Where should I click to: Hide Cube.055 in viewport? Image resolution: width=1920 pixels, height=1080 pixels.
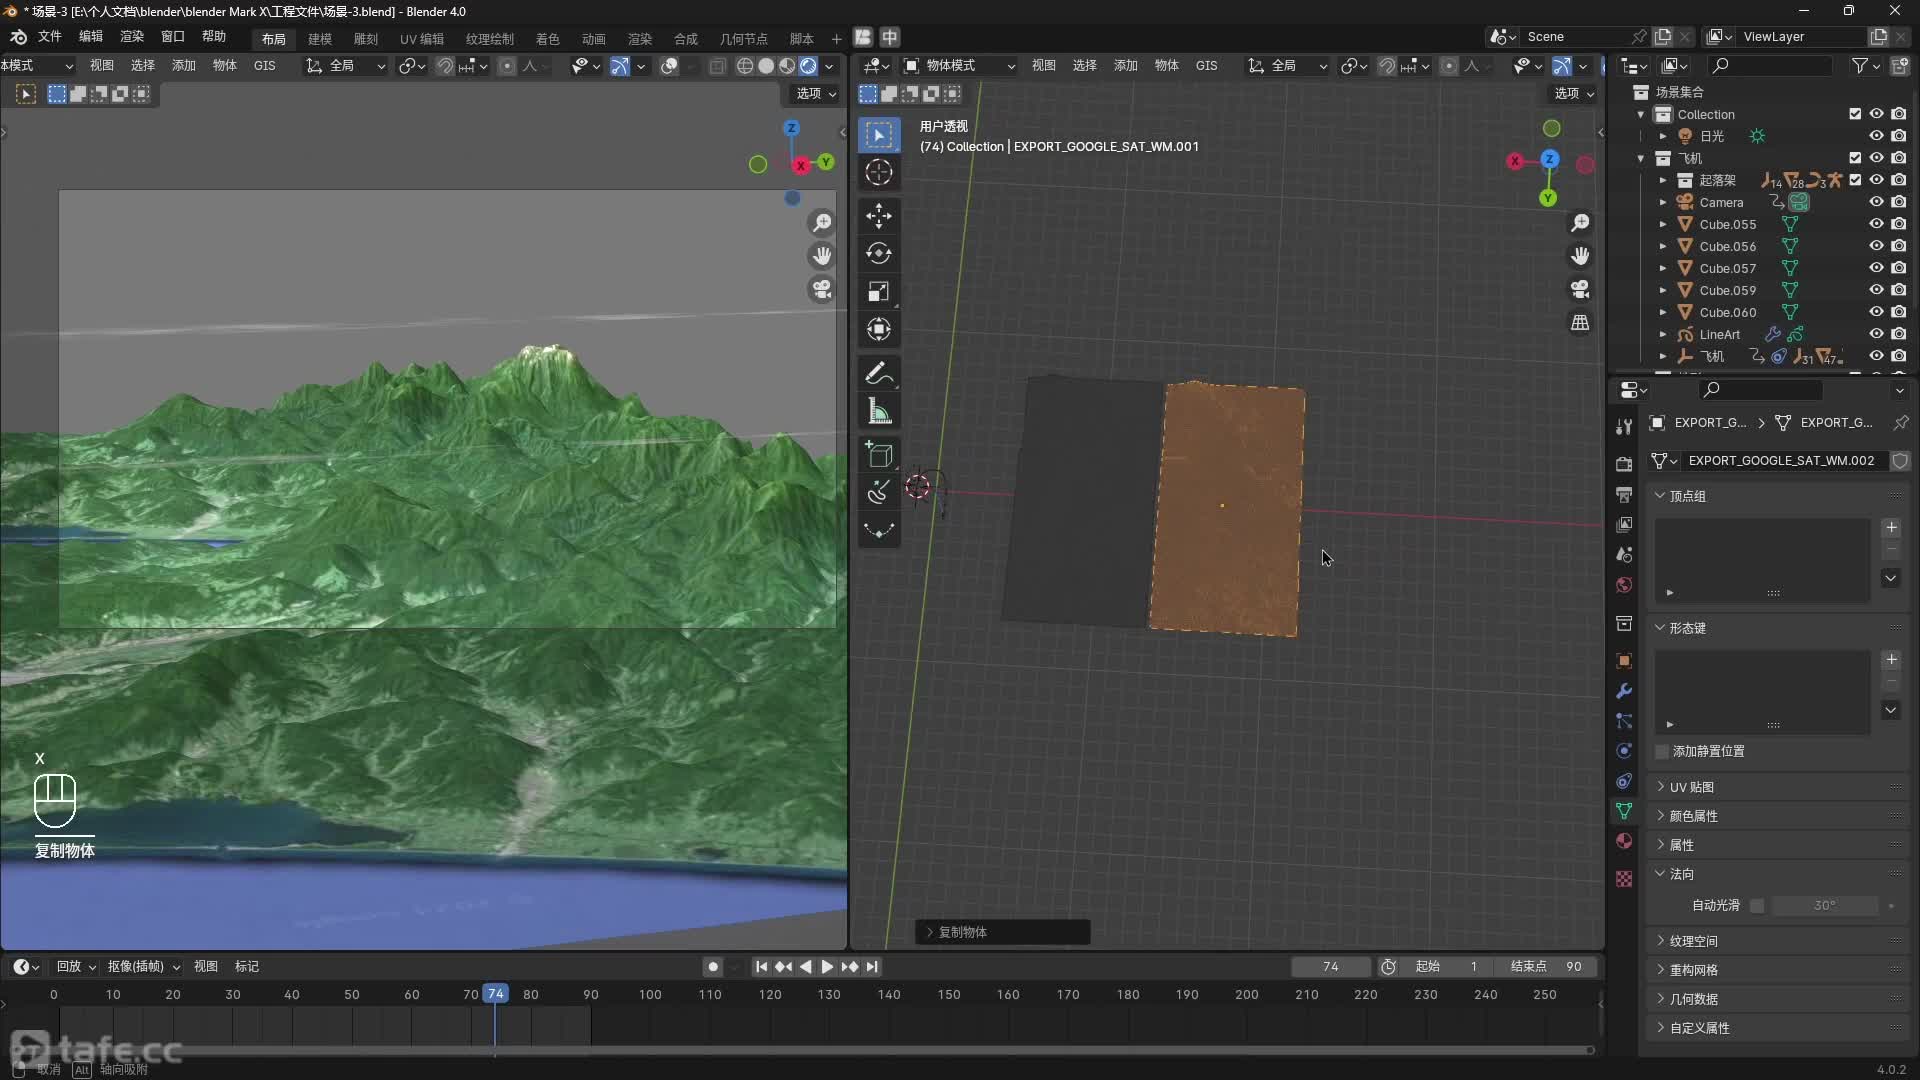click(x=1877, y=224)
